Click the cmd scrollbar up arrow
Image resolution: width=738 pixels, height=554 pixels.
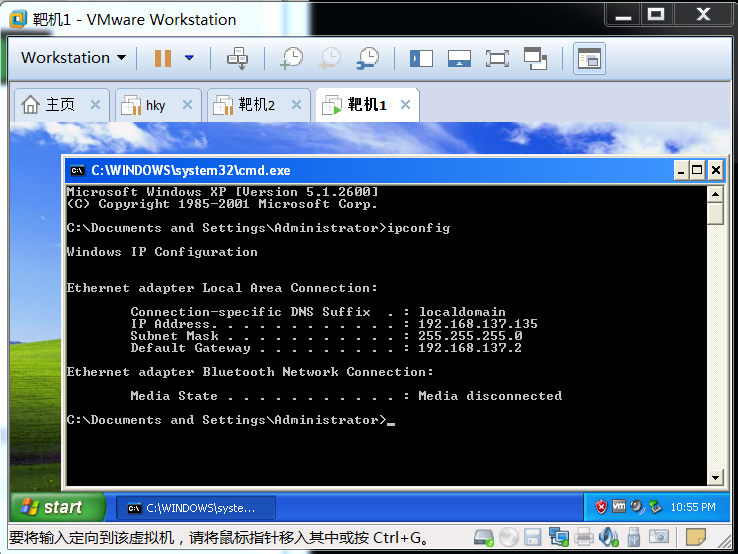715,194
